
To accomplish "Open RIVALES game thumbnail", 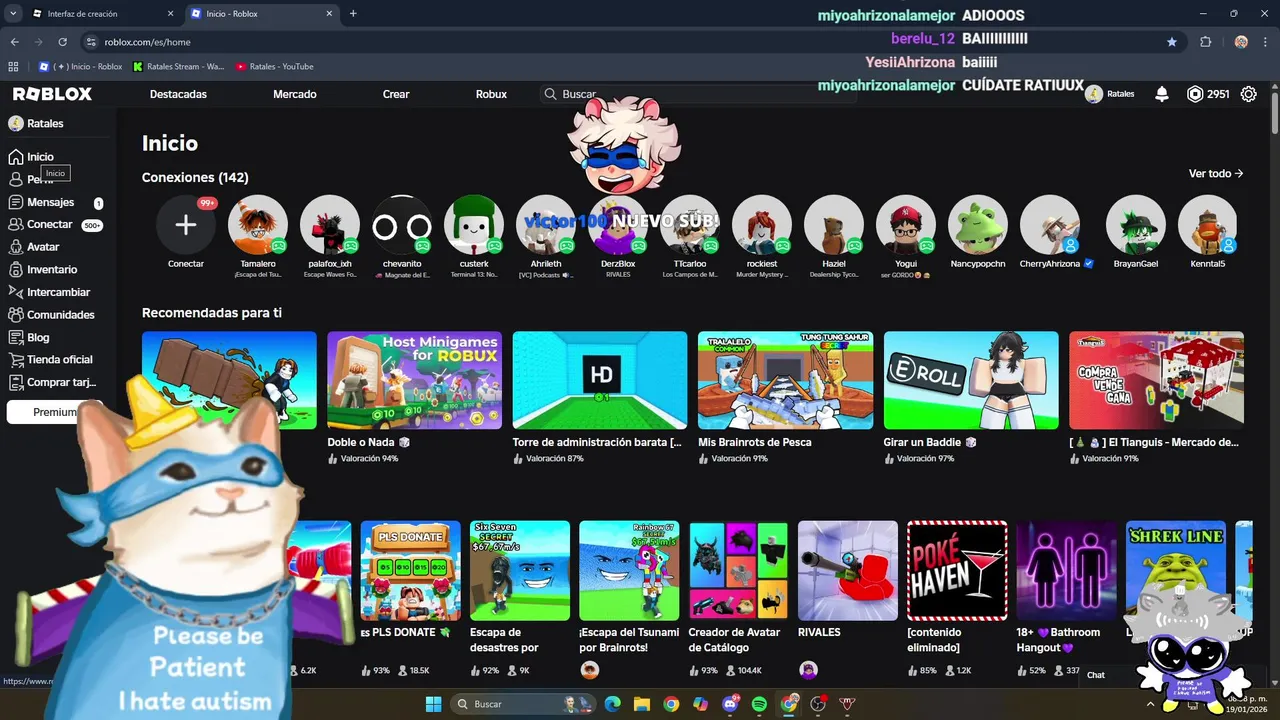I will (848, 570).
